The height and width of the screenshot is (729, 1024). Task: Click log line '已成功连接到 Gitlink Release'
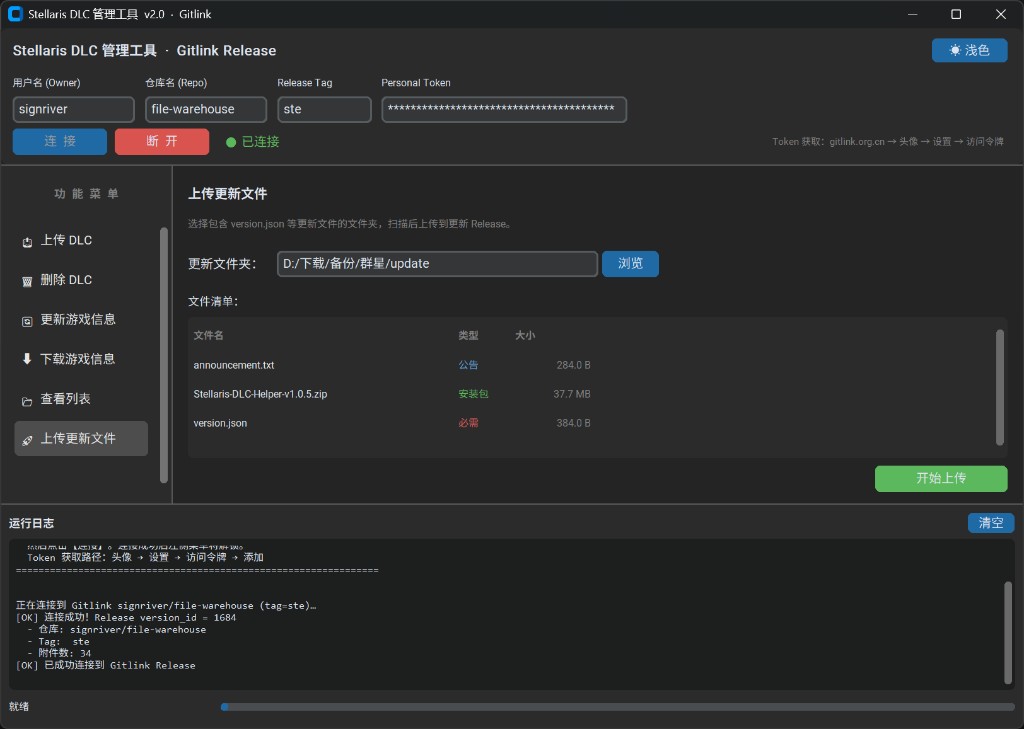click(x=120, y=665)
